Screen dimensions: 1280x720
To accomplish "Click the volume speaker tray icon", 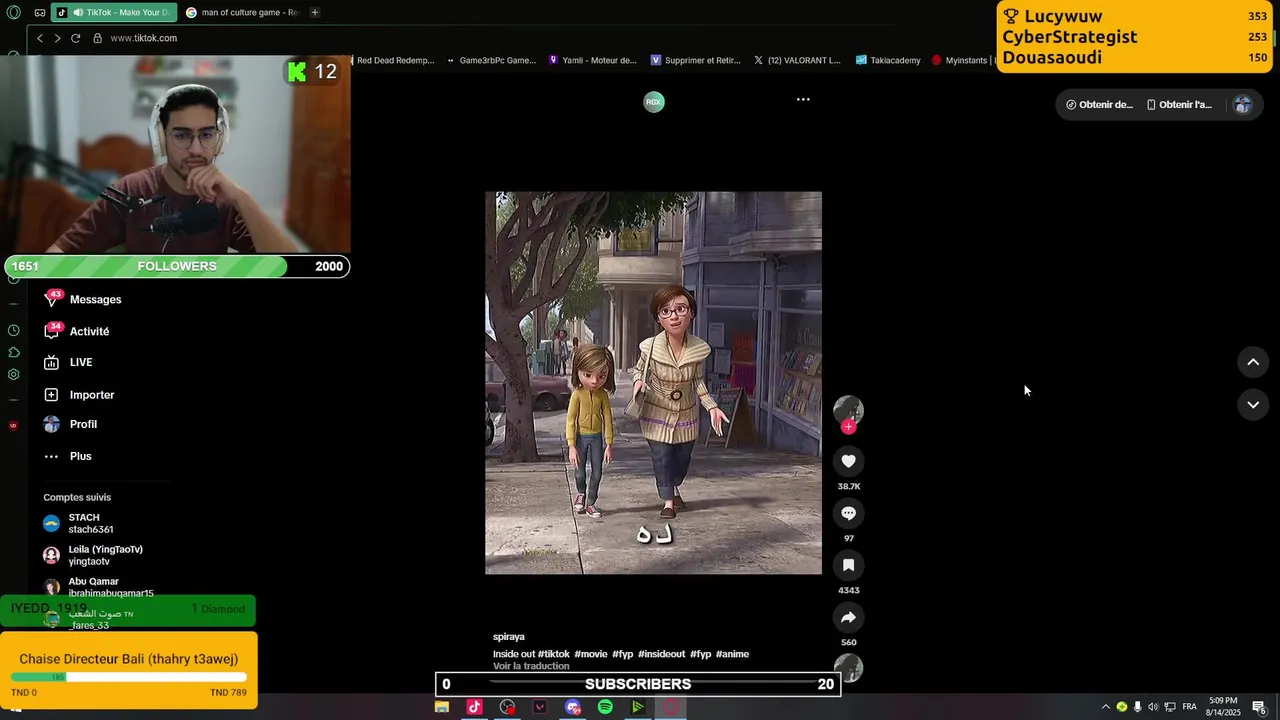I will [1153, 707].
